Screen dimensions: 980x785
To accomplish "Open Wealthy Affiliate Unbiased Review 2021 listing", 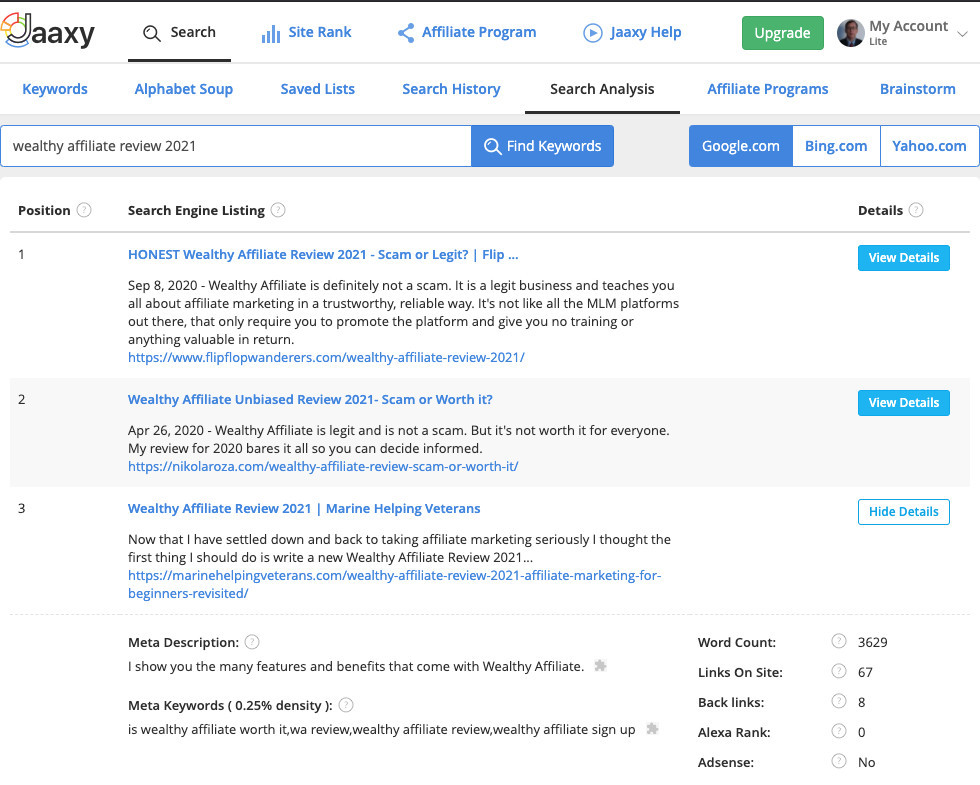I will coord(310,399).
